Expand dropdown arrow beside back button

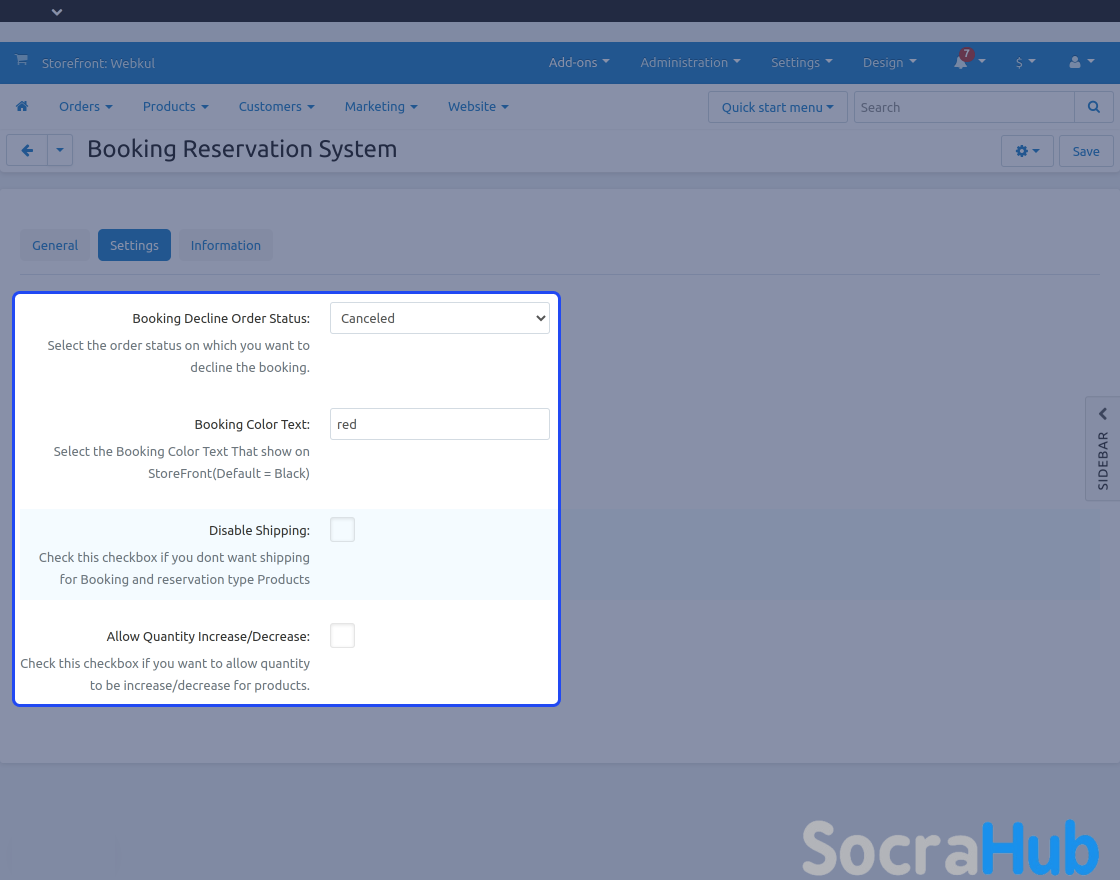pyautogui.click(x=60, y=151)
